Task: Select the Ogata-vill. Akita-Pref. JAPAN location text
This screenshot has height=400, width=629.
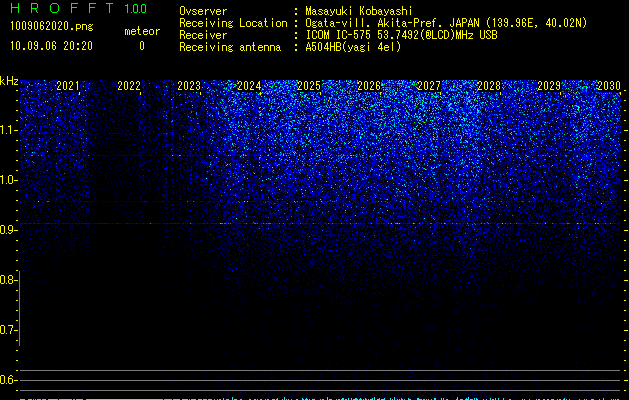Action: point(446,23)
